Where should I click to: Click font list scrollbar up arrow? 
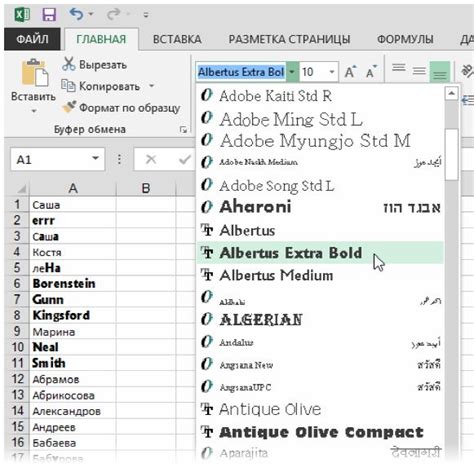coord(451,94)
